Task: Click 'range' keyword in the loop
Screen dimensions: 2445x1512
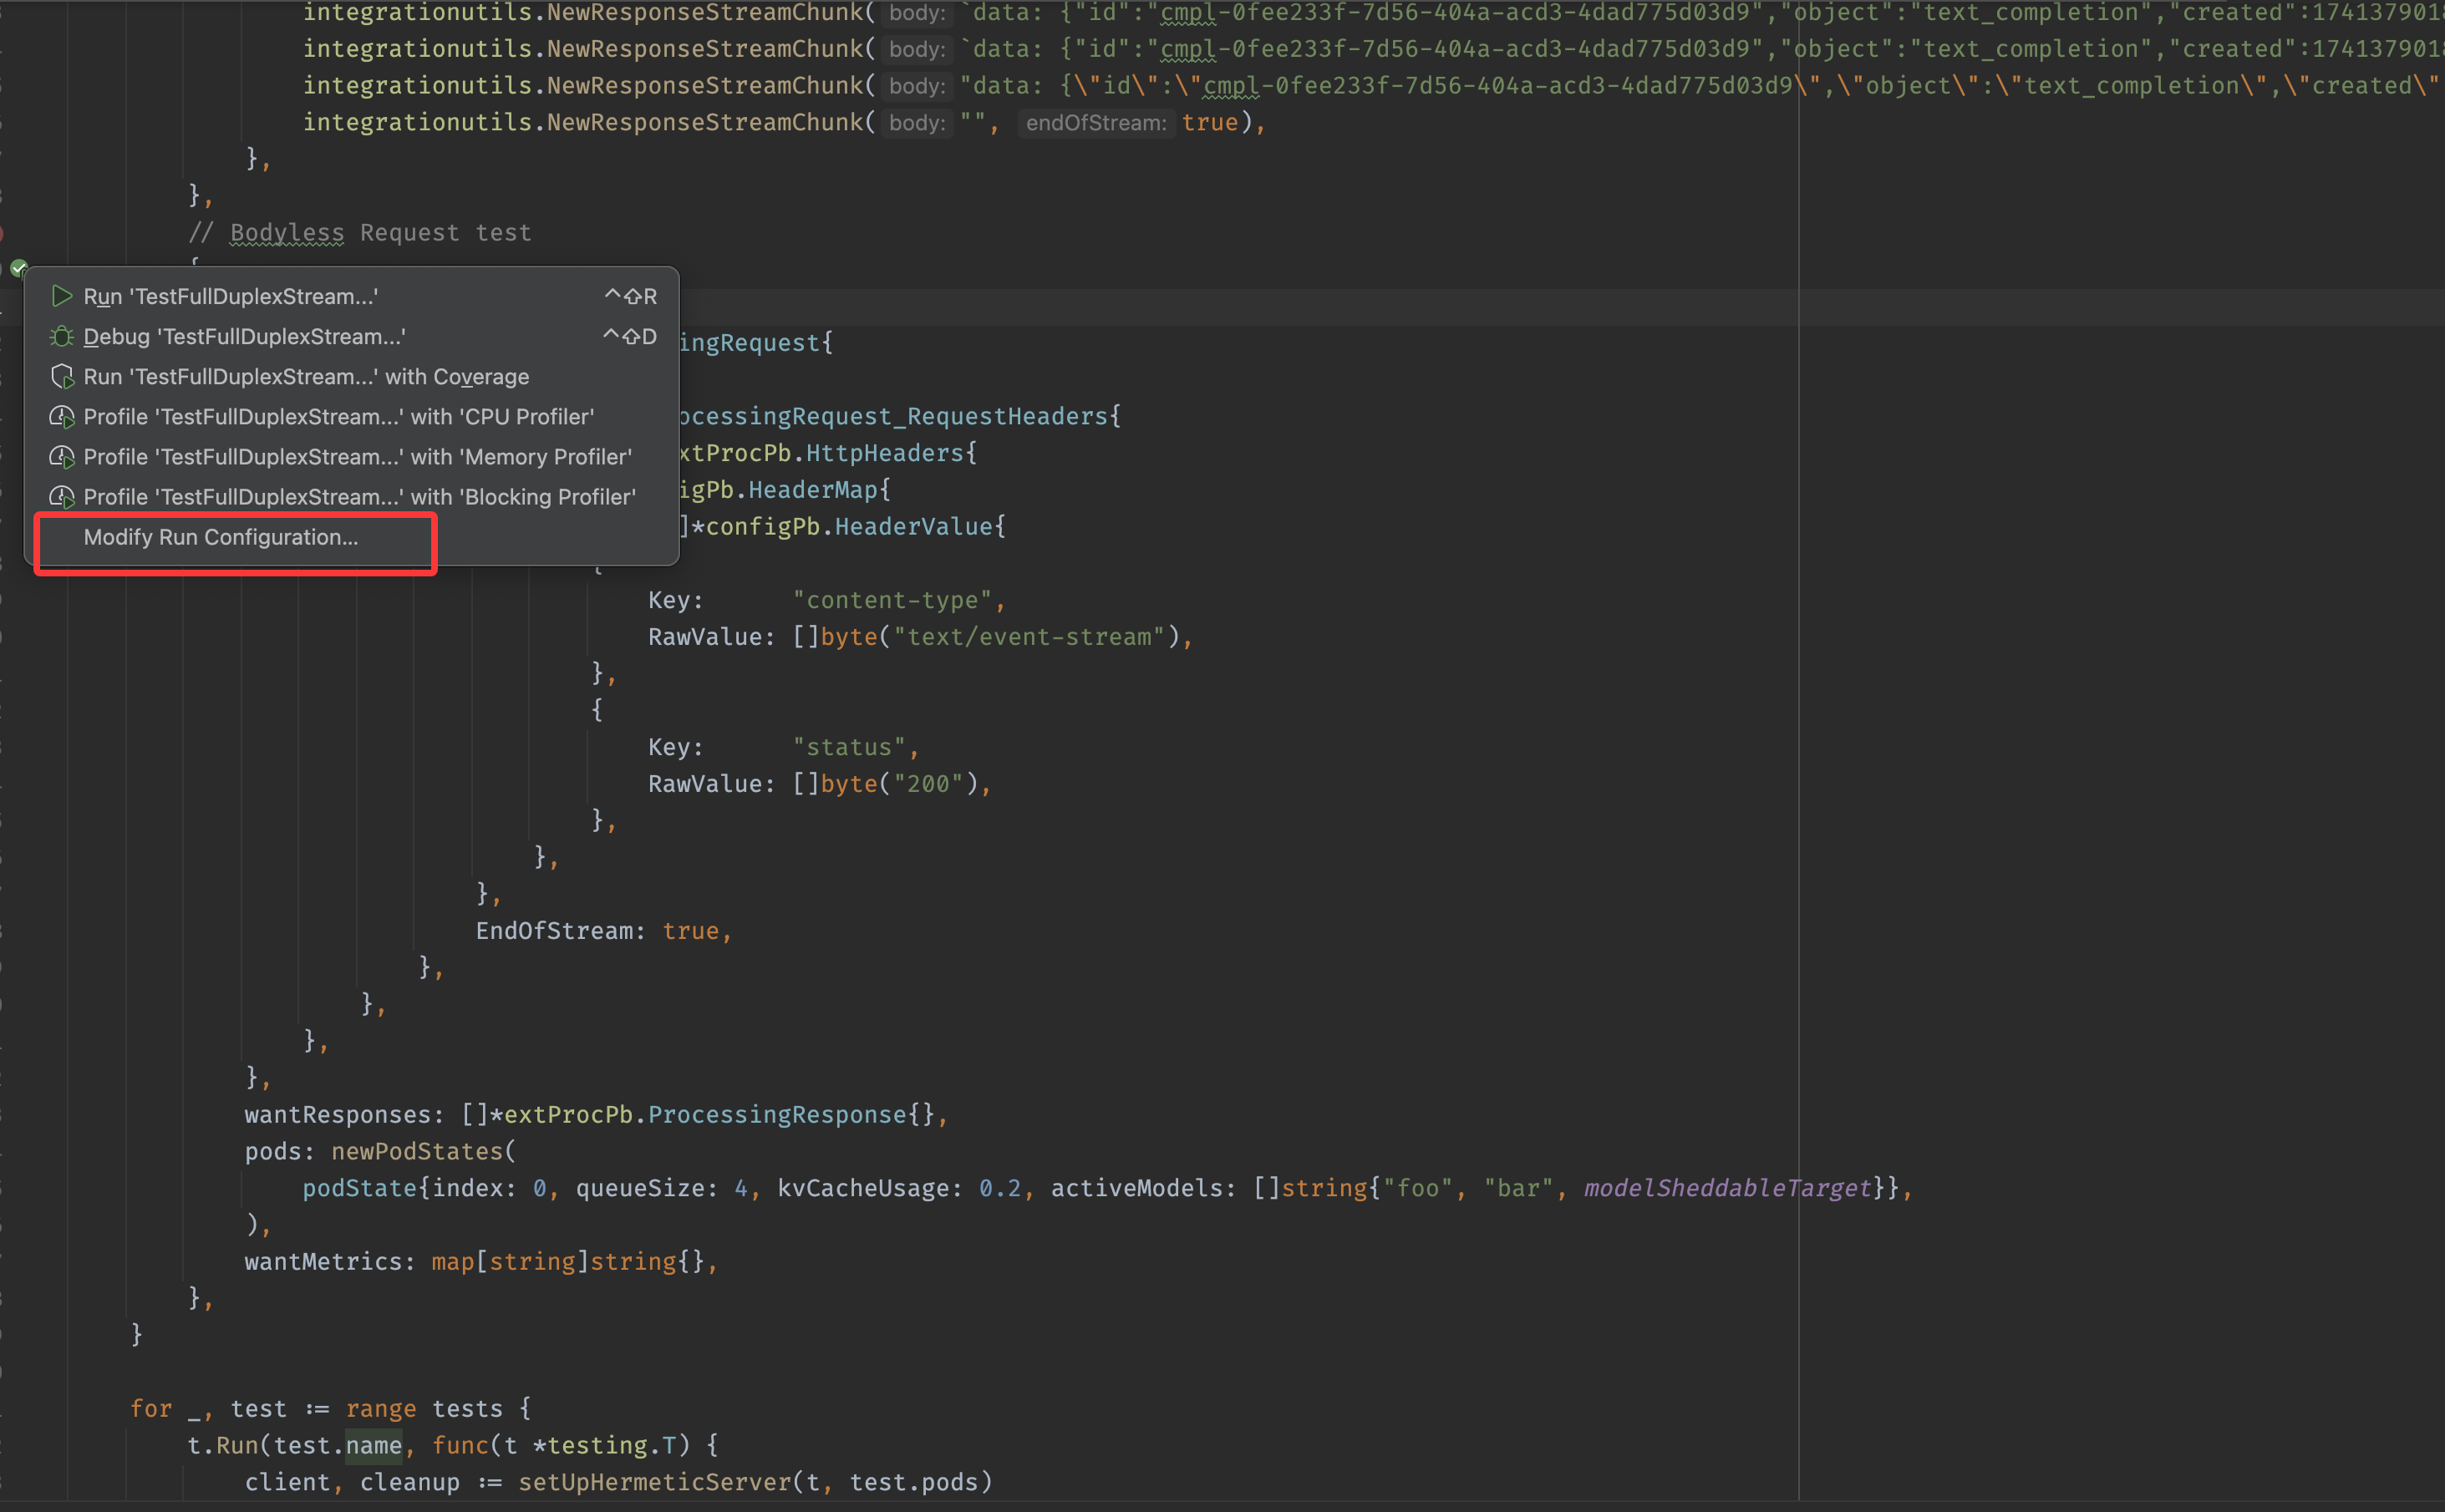Action: tap(381, 1408)
